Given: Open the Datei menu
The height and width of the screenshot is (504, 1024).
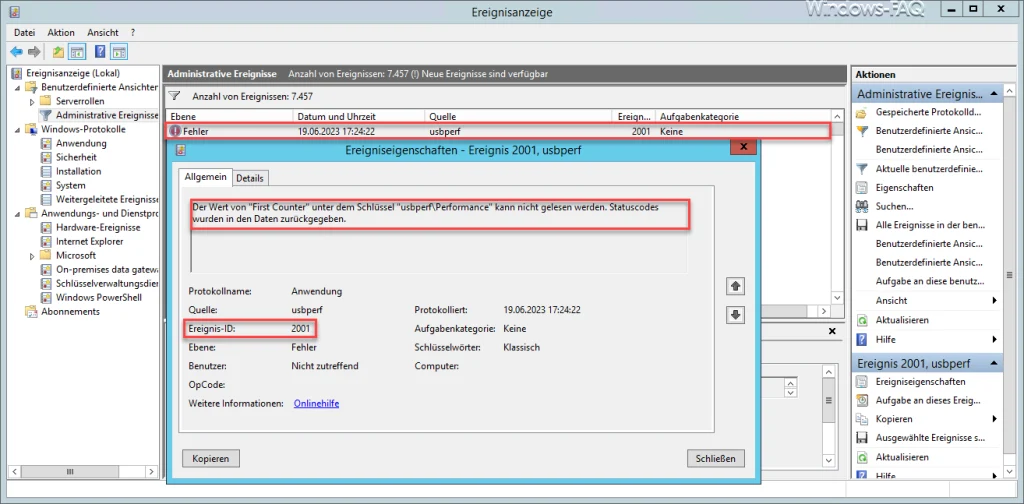Looking at the screenshot, I should click(x=24, y=32).
